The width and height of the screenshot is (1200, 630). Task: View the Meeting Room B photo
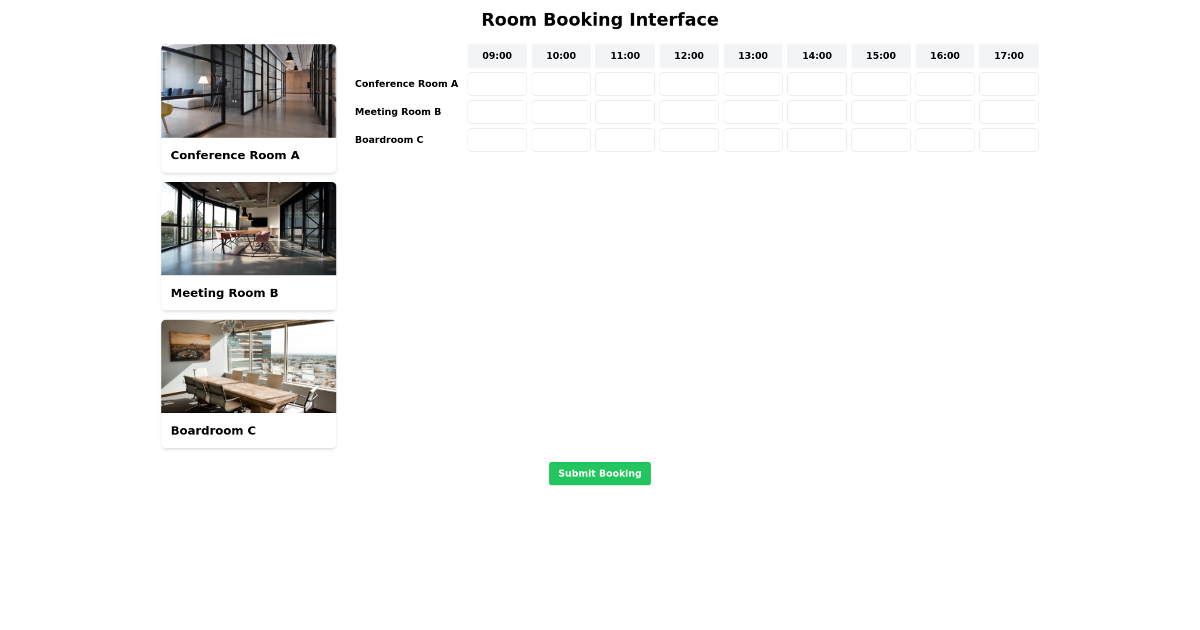point(248,228)
